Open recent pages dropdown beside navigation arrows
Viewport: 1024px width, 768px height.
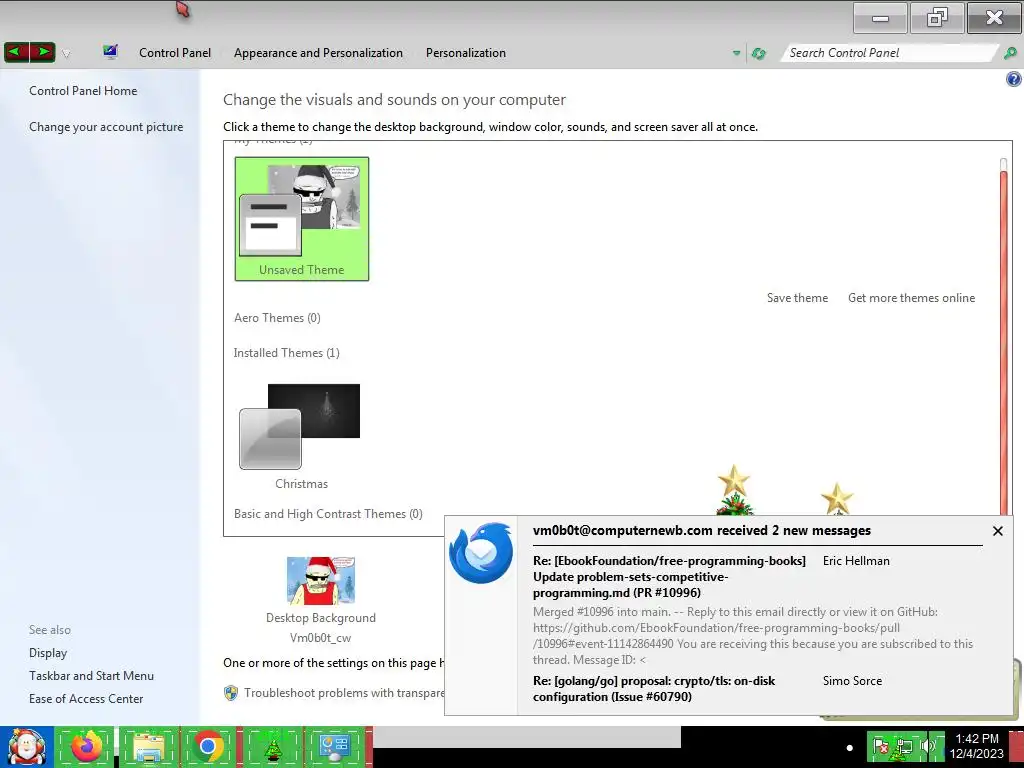(66, 54)
